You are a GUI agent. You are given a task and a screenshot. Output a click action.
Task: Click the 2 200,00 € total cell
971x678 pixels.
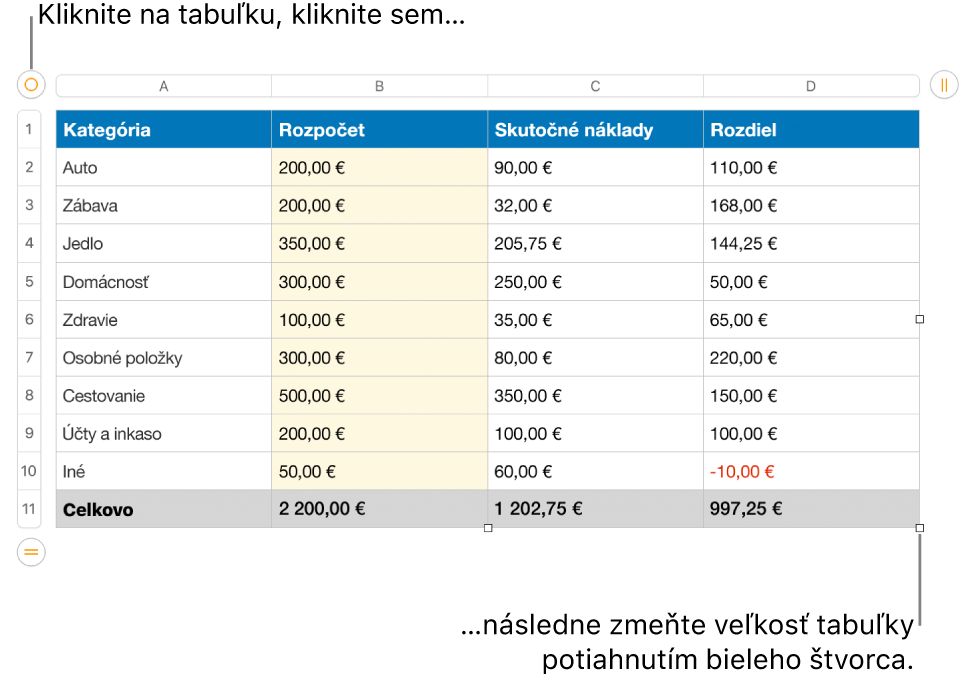pyautogui.click(x=380, y=509)
